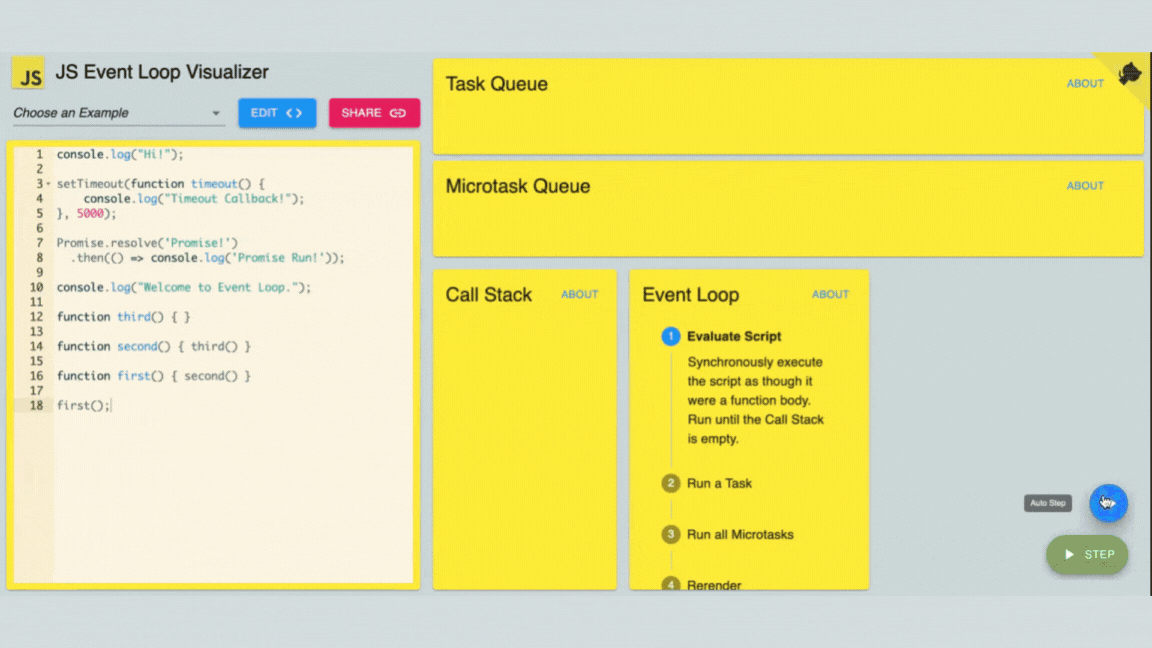
Task: Click the blue Auto Step button
Action: tap(1108, 503)
